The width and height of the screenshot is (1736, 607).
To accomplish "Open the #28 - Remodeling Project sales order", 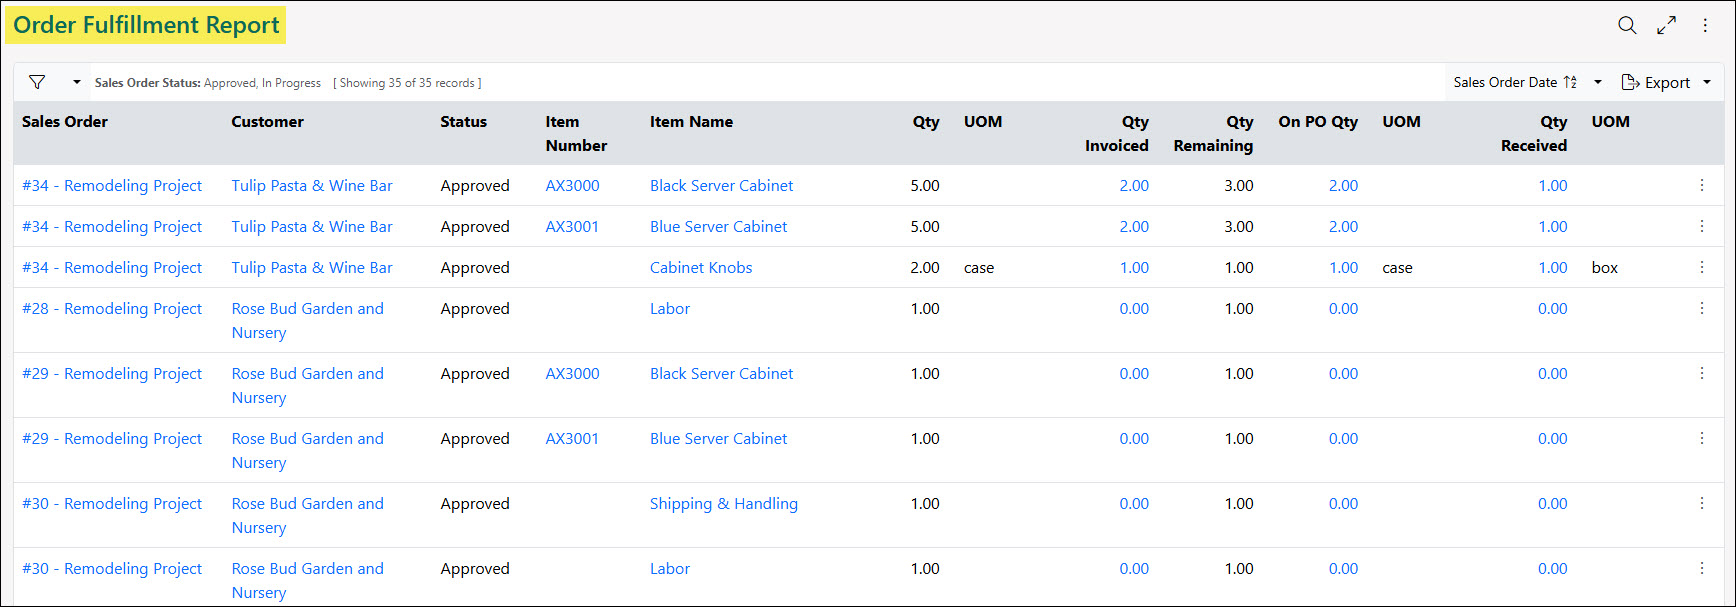I will (112, 308).
